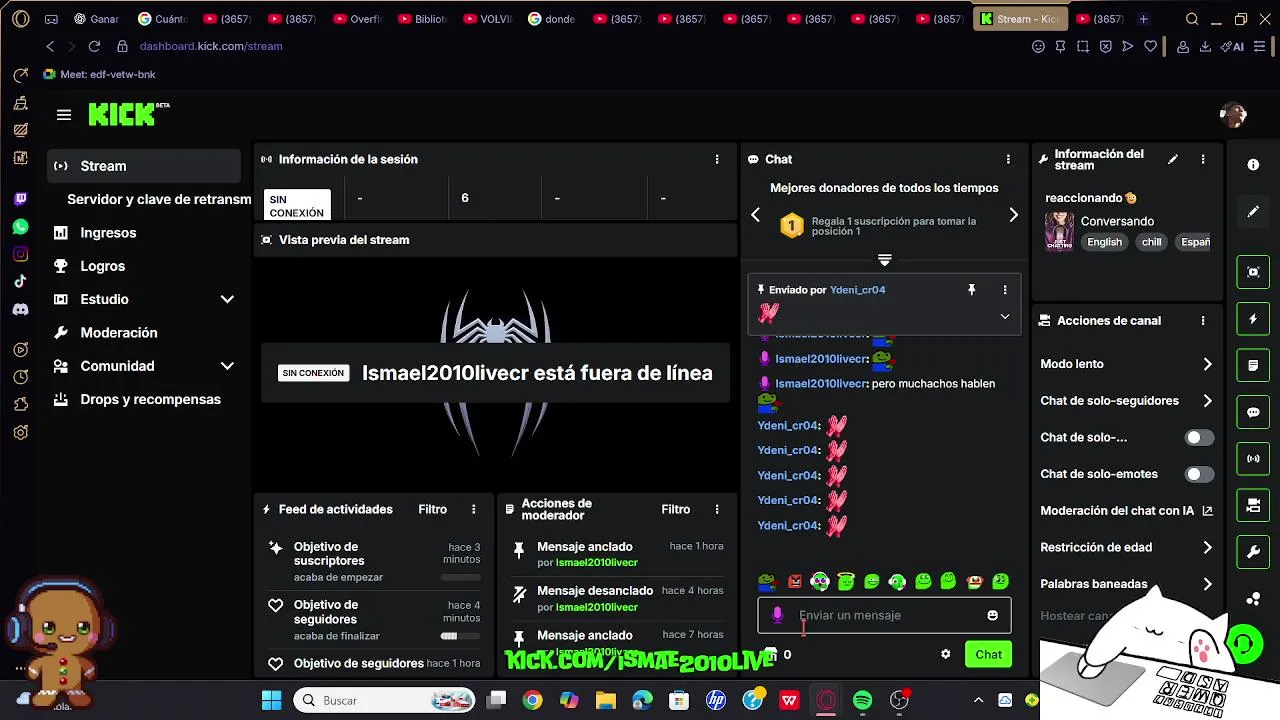Viewport: 1280px width, 720px height.
Task: Edit stream information with pencil icon
Action: coord(1173,159)
